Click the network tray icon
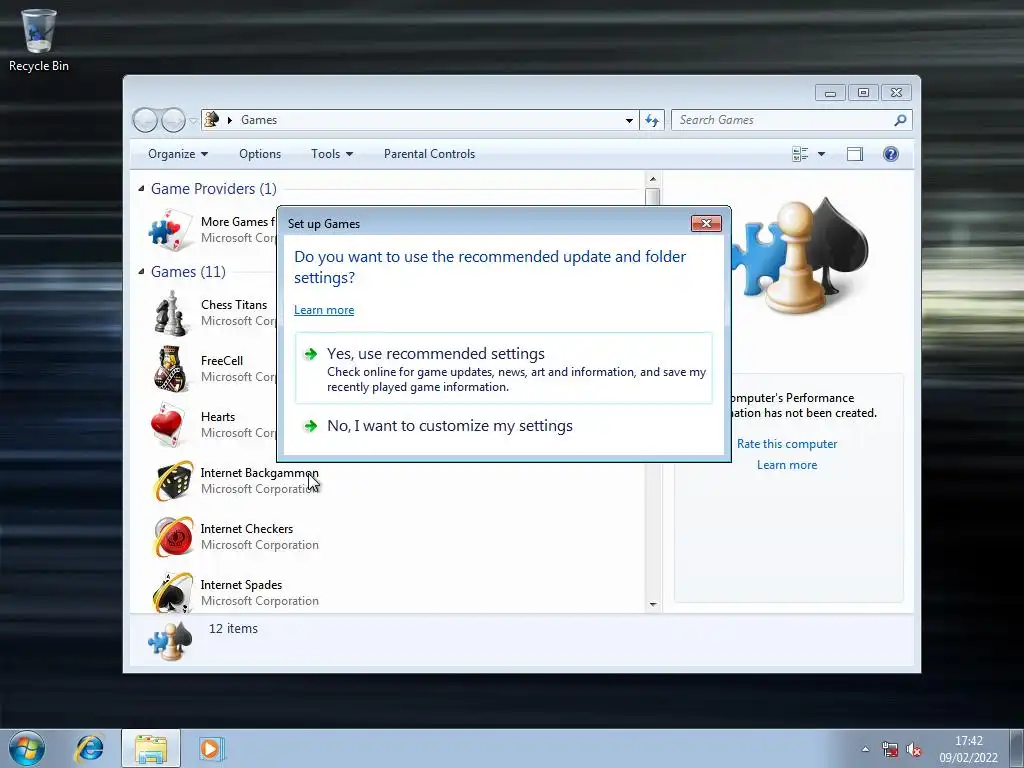The width and height of the screenshot is (1024, 768). (x=889, y=749)
